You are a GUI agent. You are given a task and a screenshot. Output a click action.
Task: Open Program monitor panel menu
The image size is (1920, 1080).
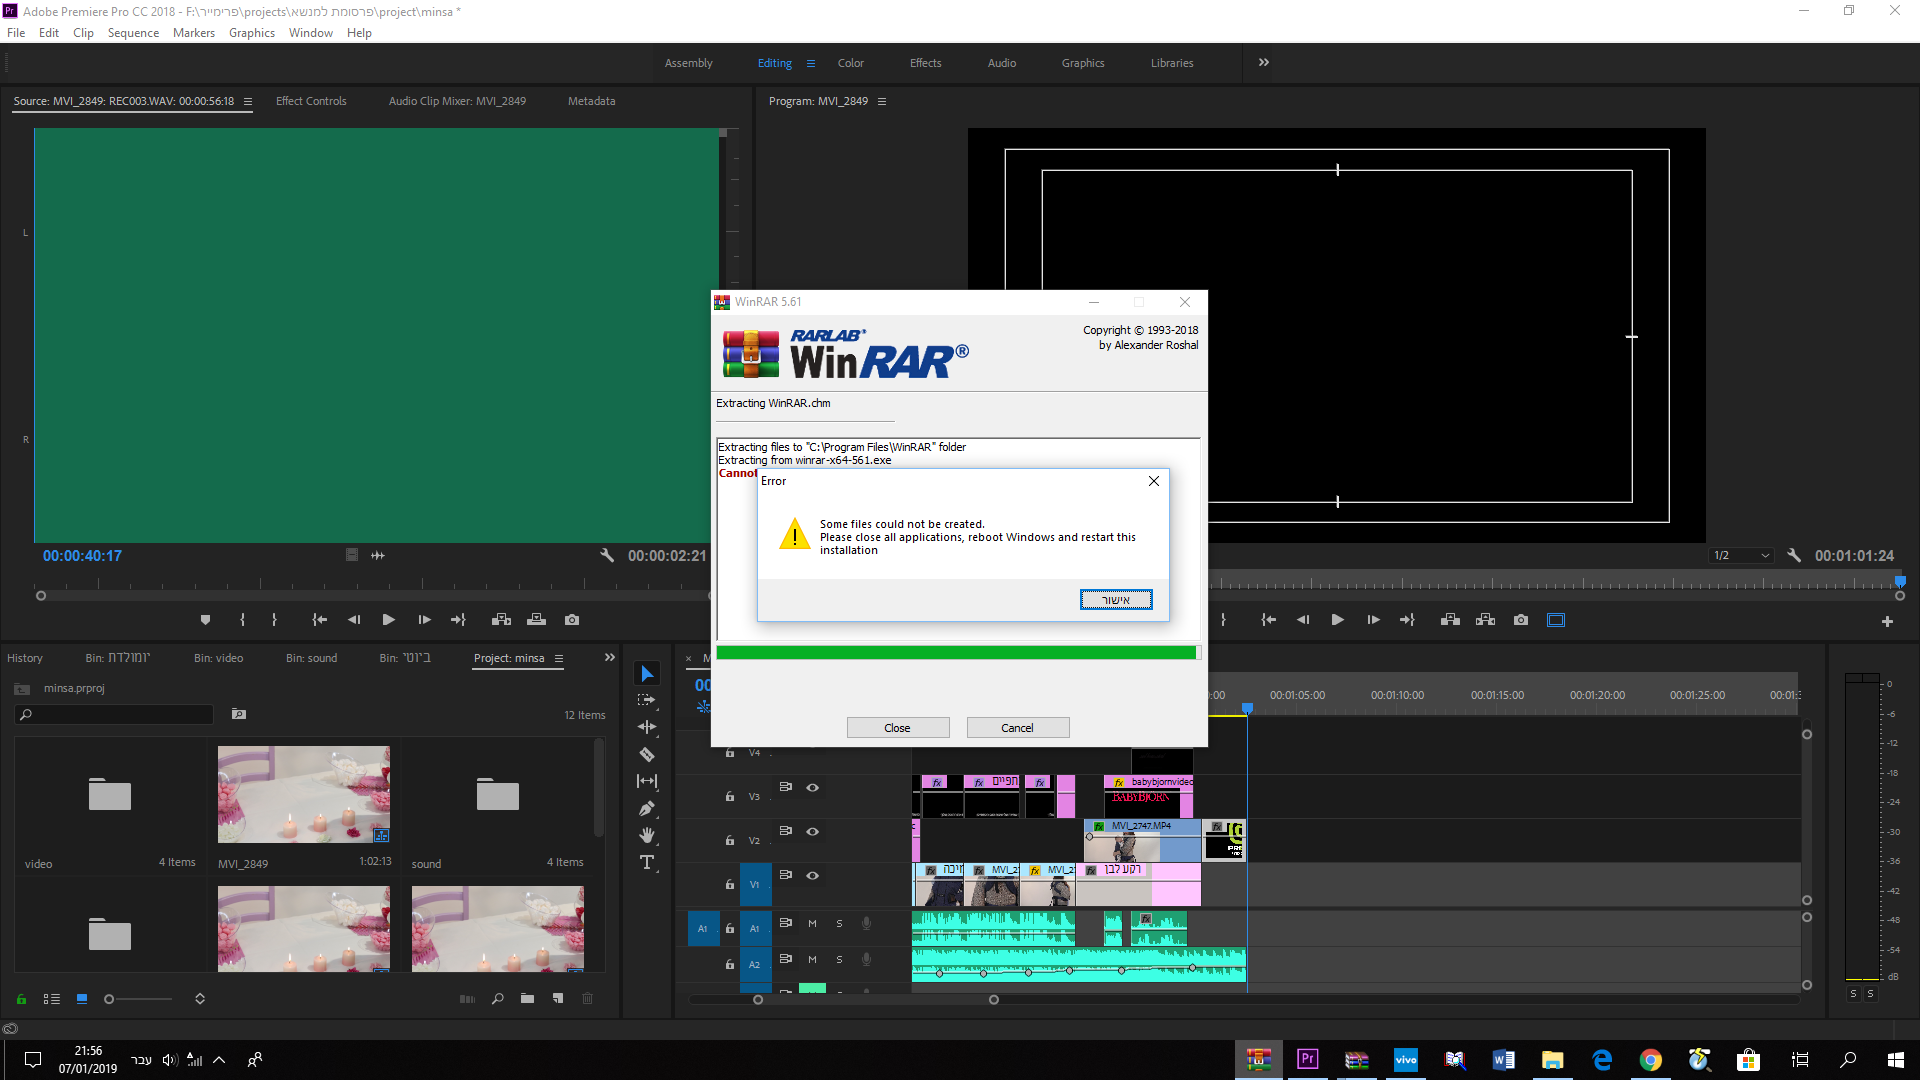tap(882, 101)
